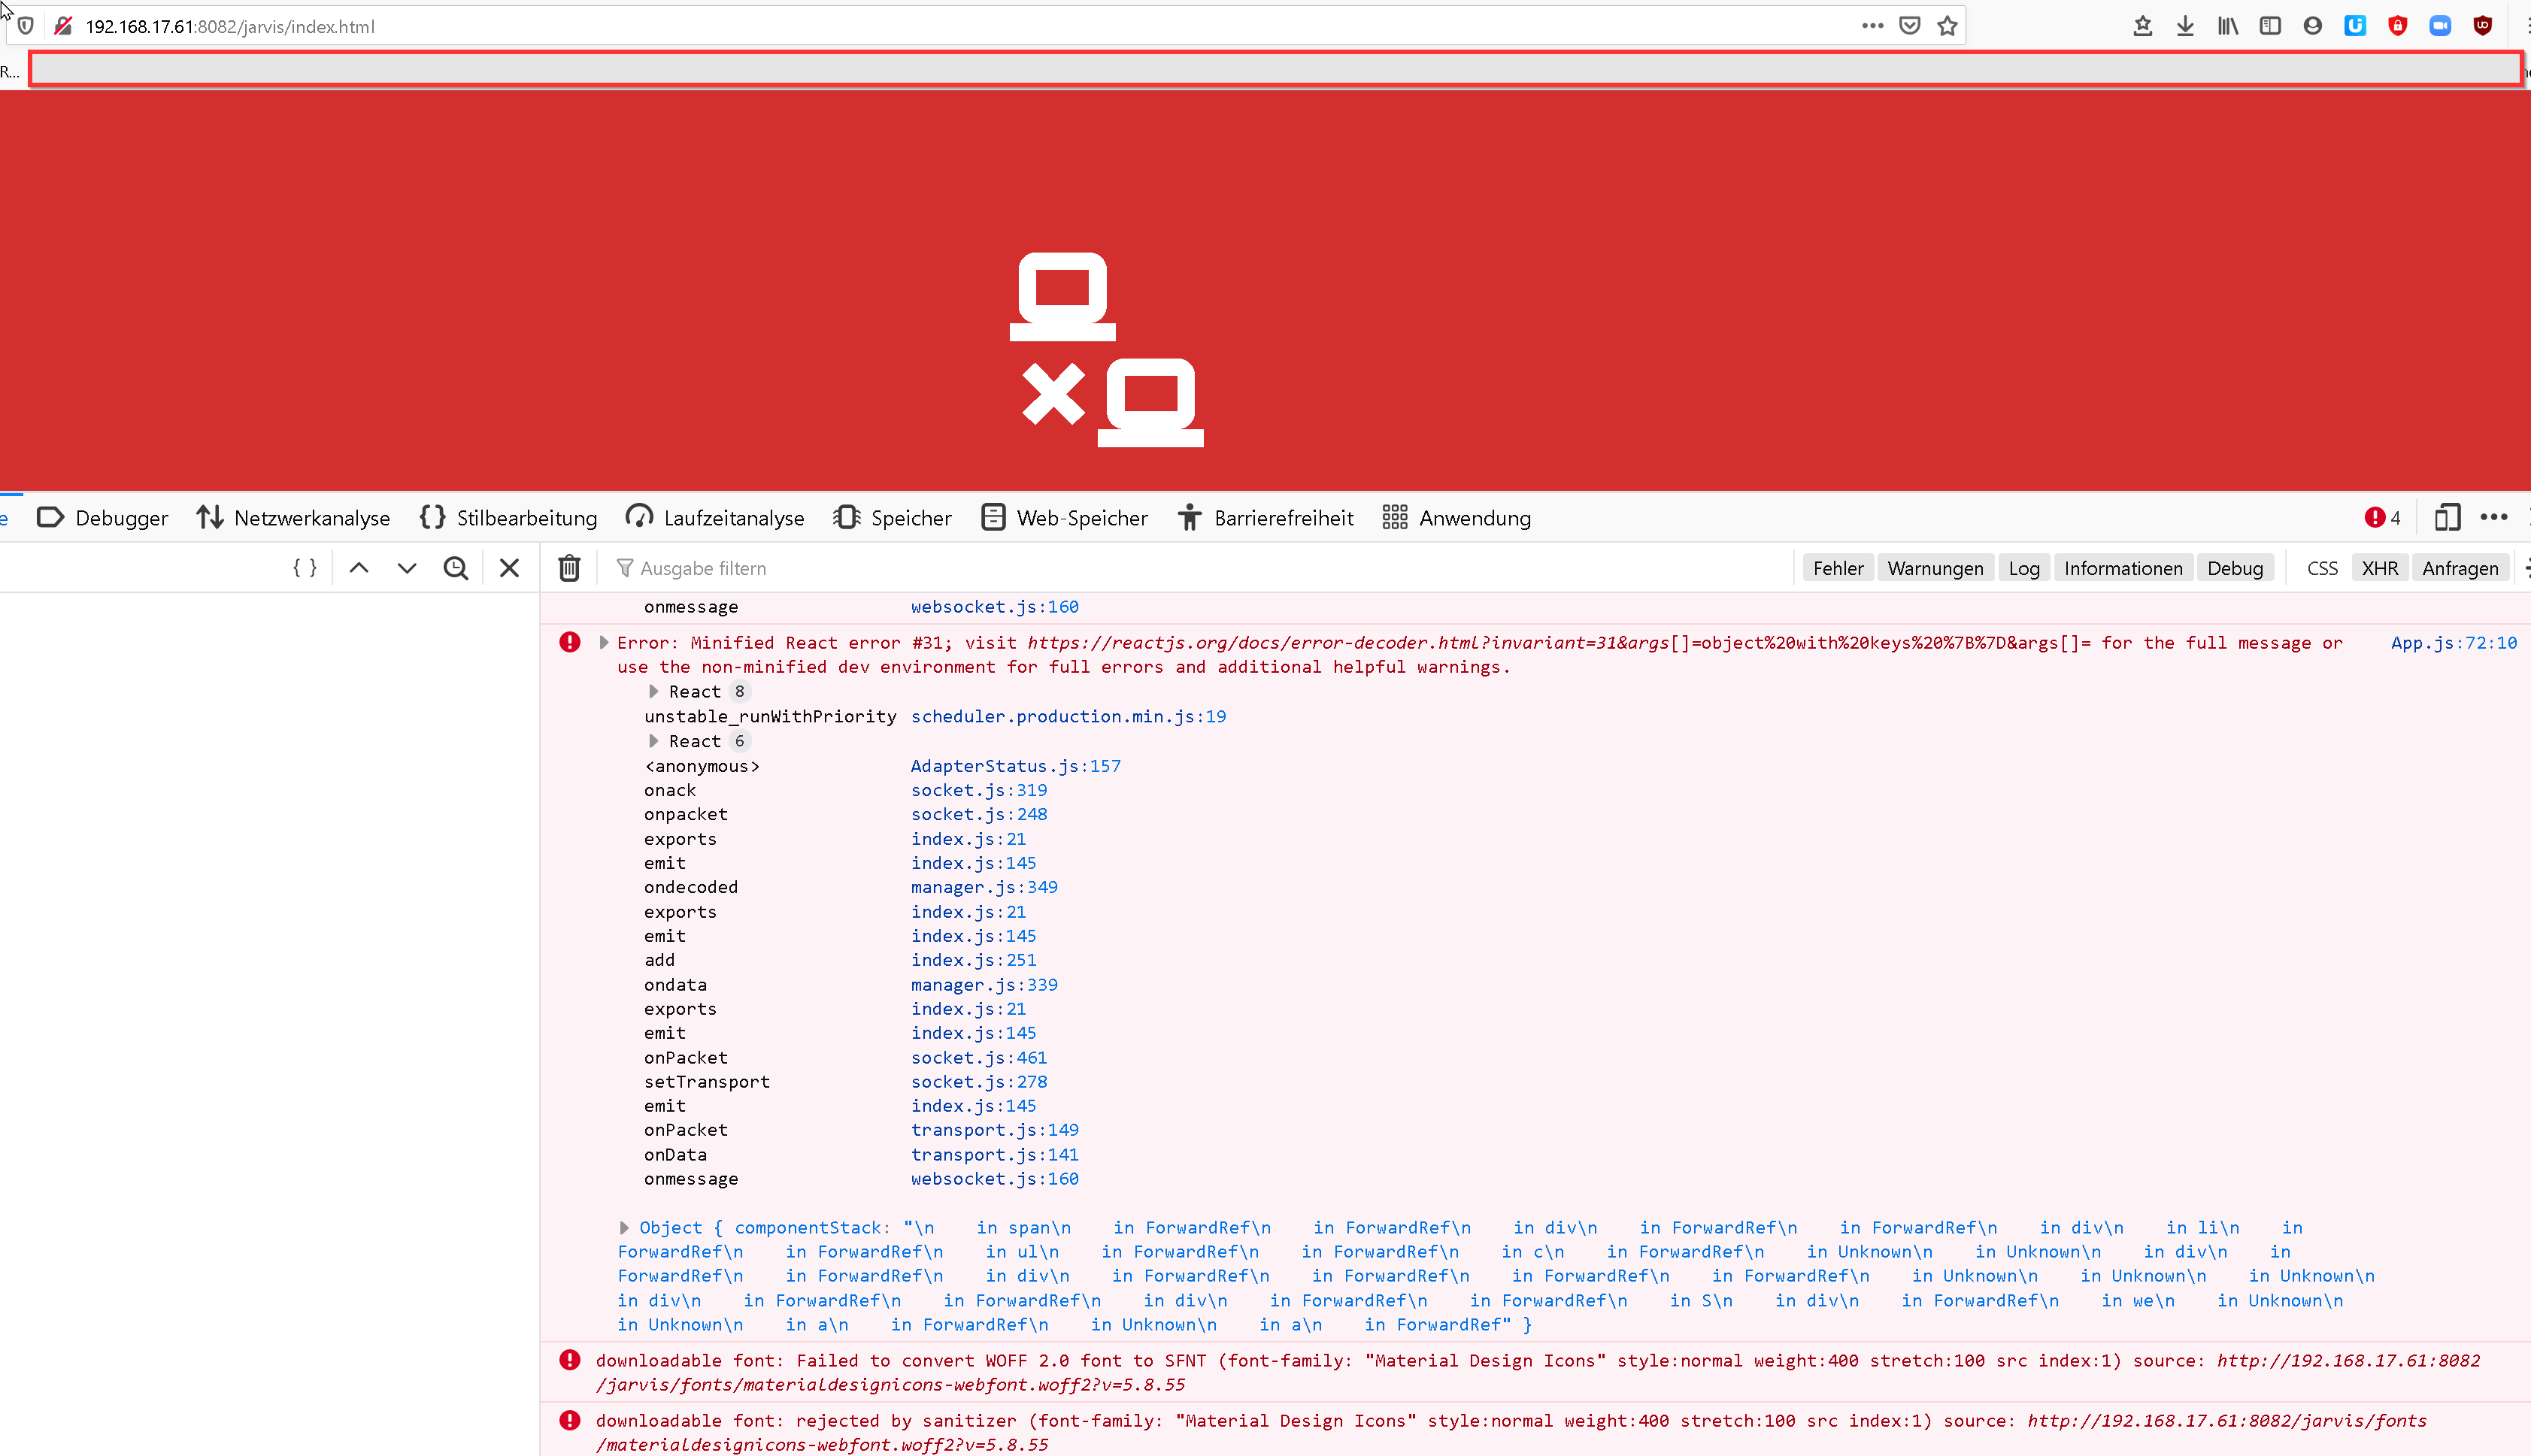The width and height of the screenshot is (2531, 1456).
Task: Open the downloads arrow icon
Action: pos(2184,26)
